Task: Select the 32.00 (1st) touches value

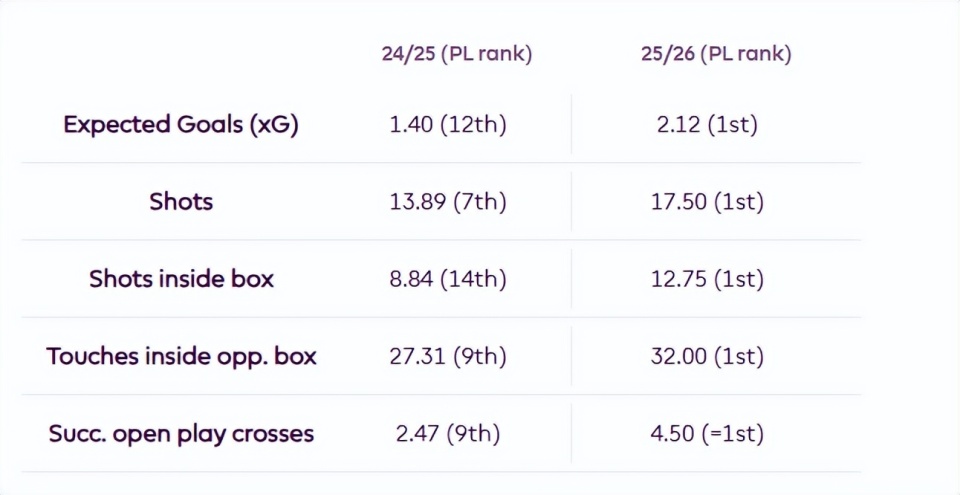Action: coord(706,357)
